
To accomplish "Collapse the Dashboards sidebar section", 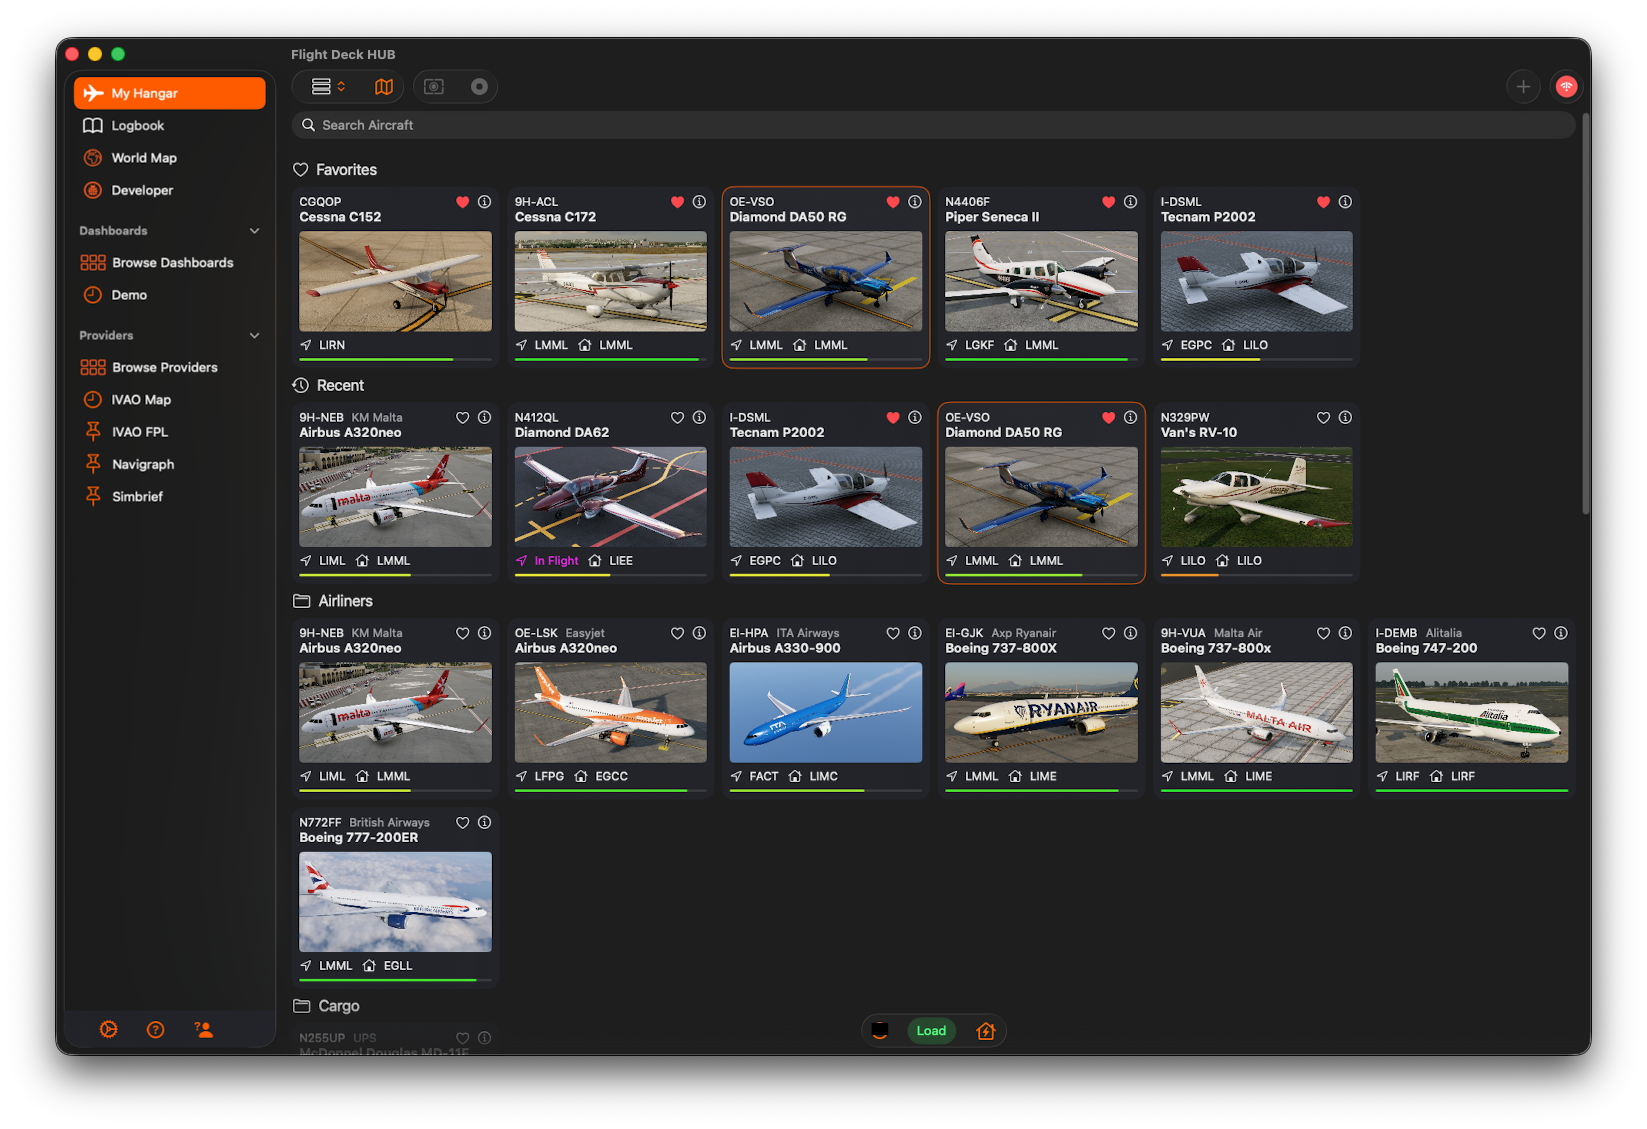I will (254, 231).
